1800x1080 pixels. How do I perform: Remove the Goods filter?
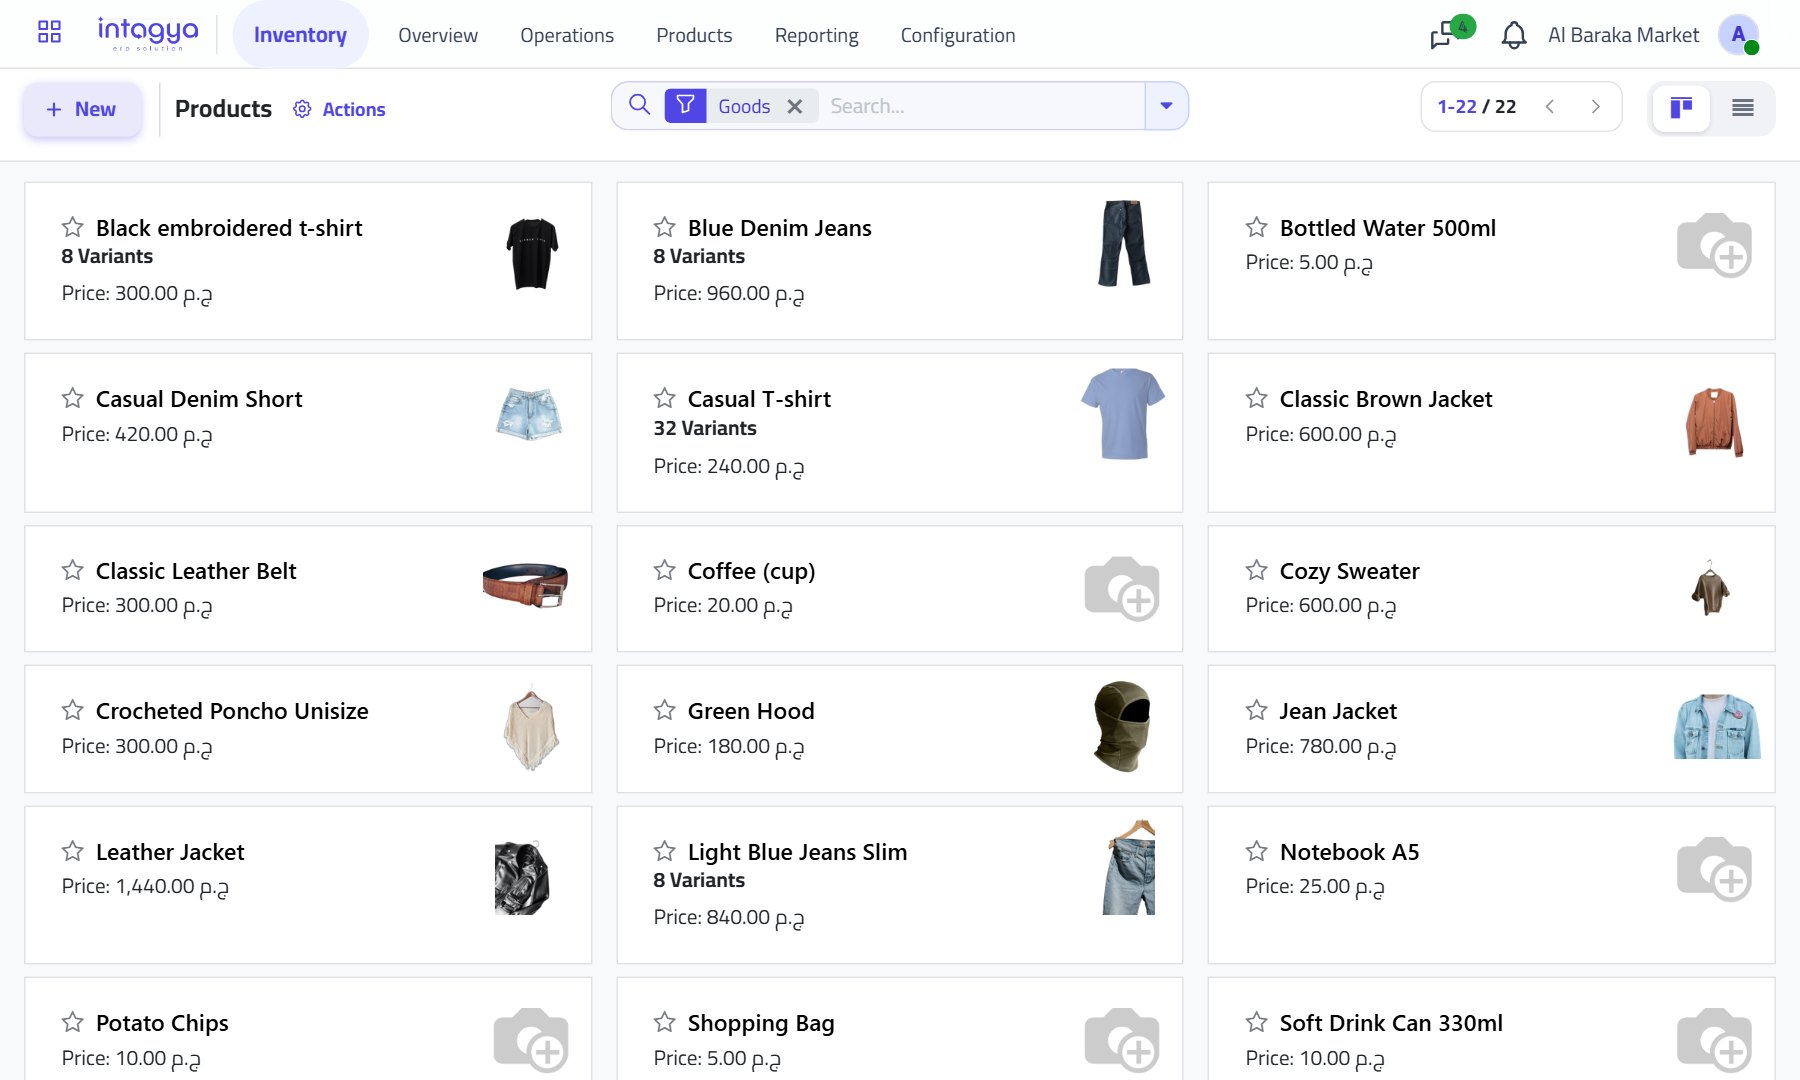795,106
